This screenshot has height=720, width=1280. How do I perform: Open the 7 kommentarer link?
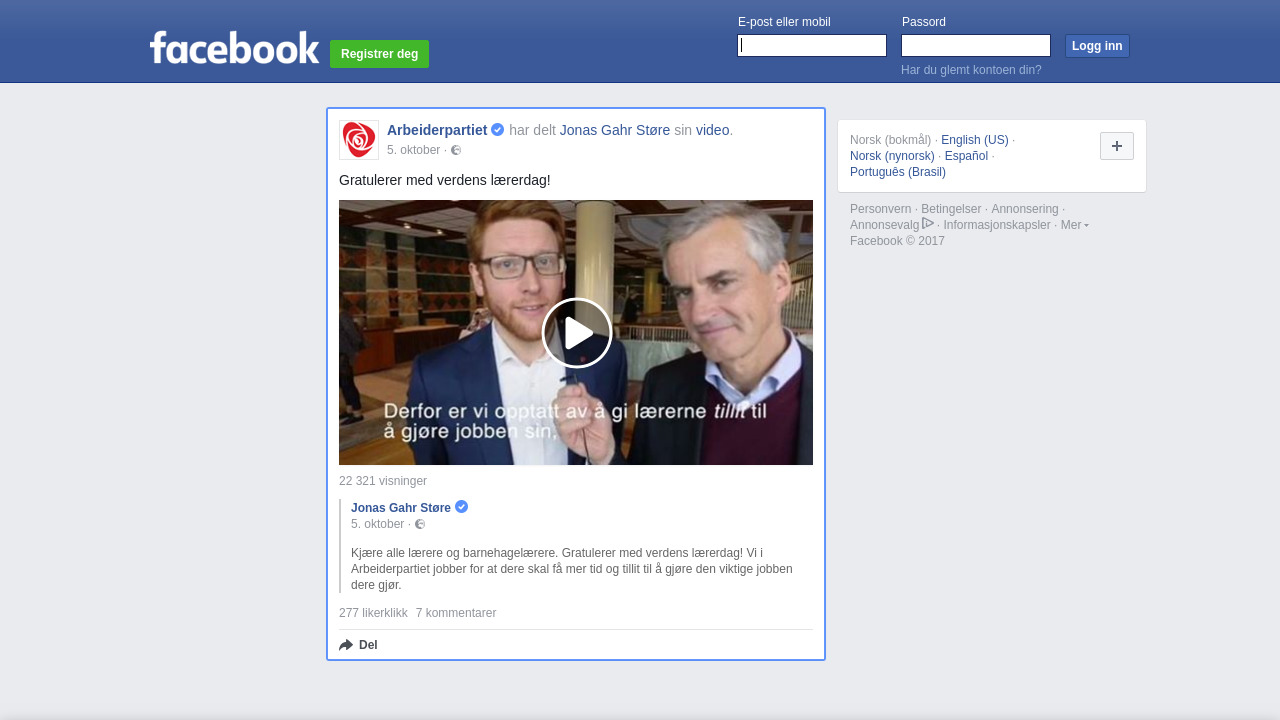click(456, 613)
